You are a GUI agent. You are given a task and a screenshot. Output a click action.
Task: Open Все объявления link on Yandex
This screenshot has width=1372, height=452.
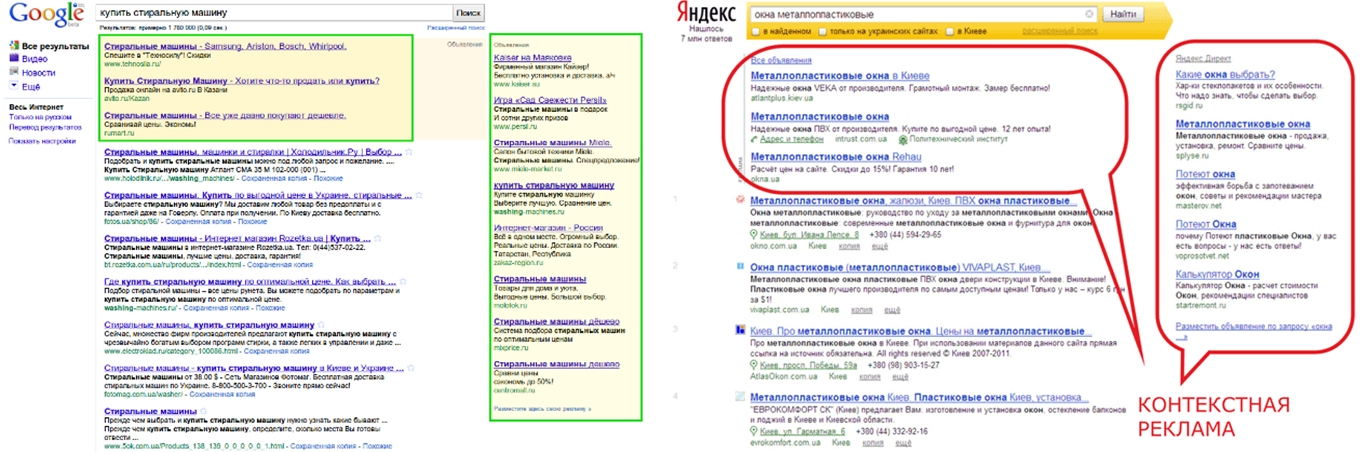click(779, 61)
